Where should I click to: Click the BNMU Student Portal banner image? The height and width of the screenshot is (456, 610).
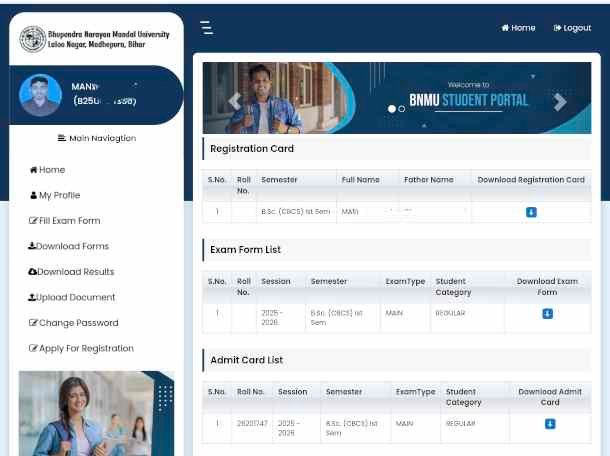click(x=397, y=98)
